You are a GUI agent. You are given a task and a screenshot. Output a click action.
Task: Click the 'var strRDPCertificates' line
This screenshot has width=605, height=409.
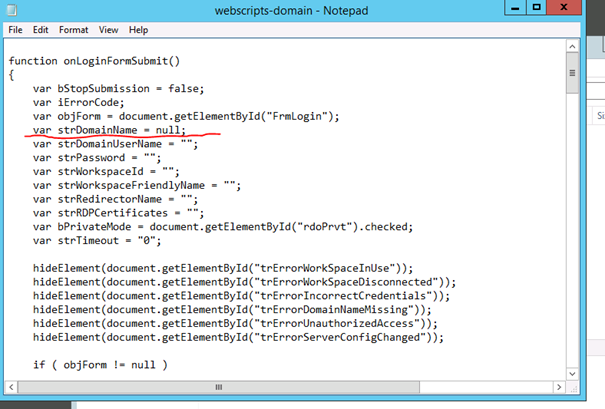118,213
